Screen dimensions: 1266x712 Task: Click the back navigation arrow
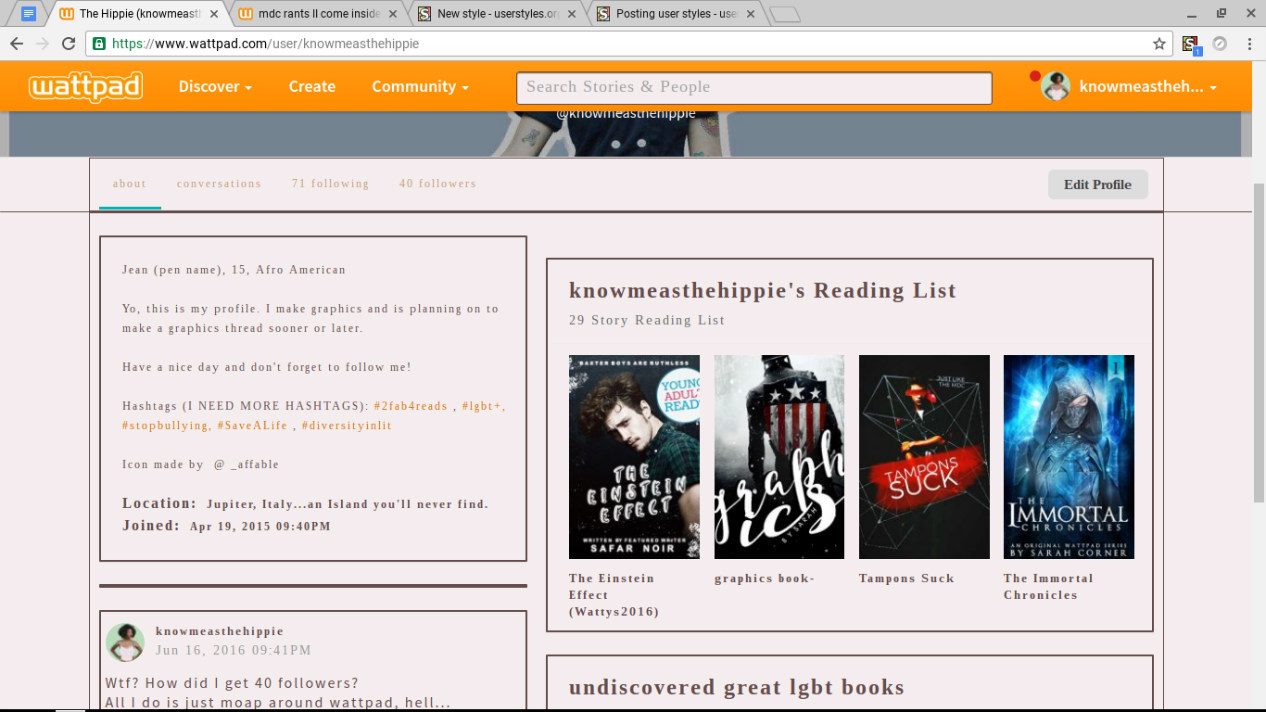pyautogui.click(x=16, y=44)
